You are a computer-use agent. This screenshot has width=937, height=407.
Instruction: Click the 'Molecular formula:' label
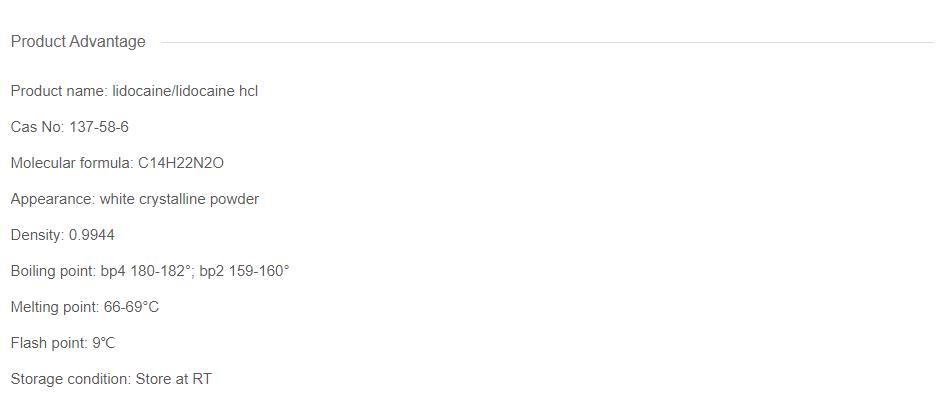point(72,163)
